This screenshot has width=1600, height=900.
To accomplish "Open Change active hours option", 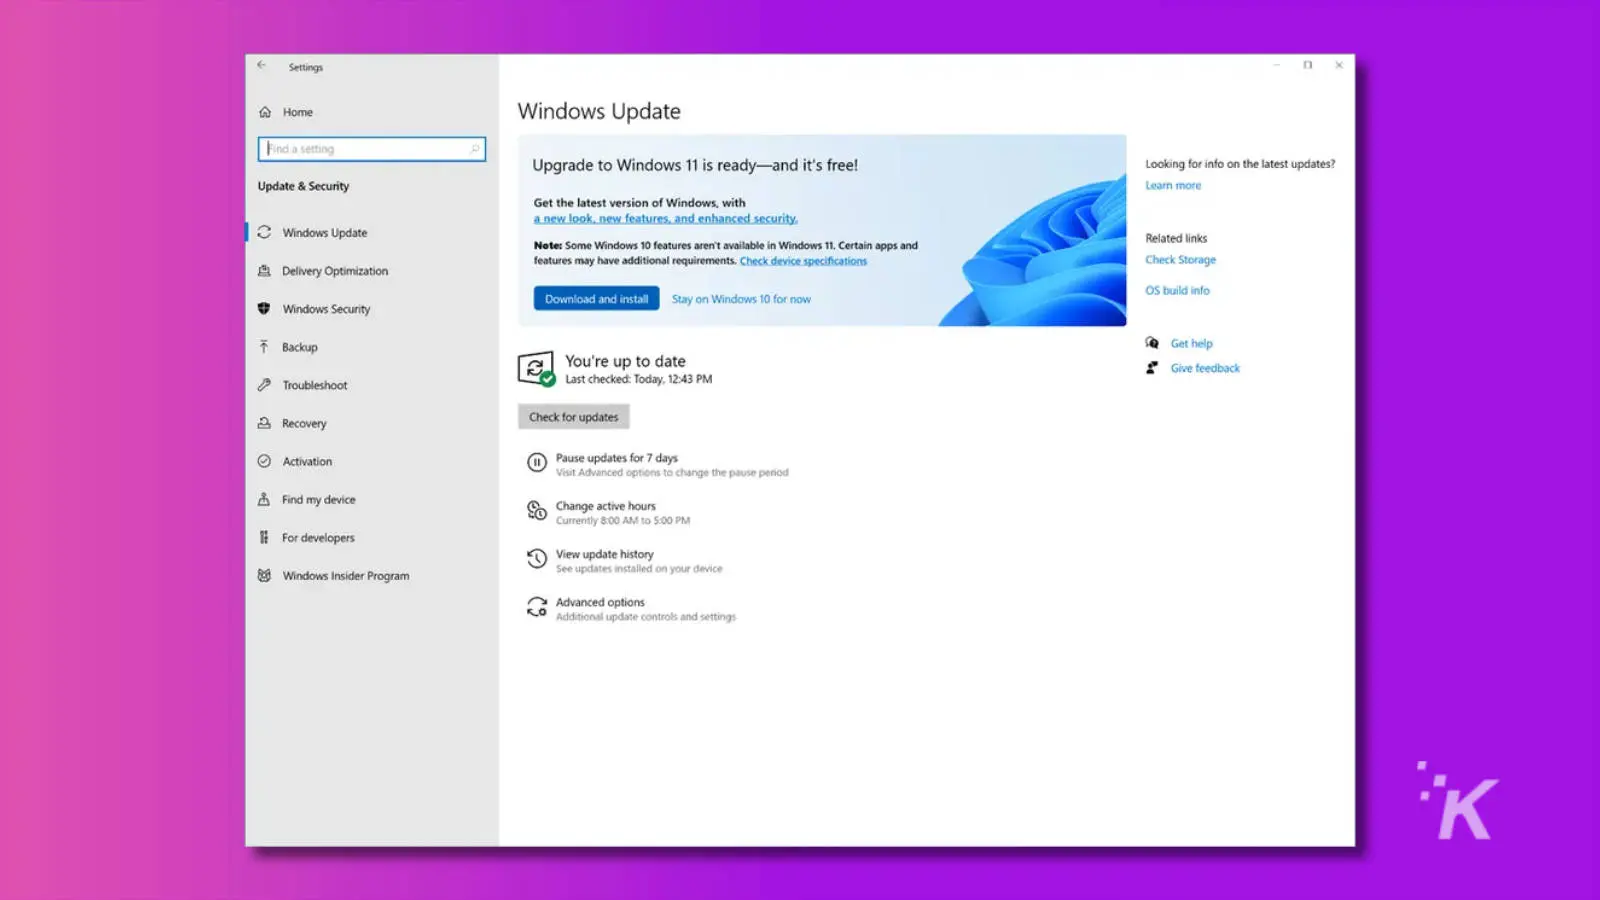I will click(x=606, y=506).
